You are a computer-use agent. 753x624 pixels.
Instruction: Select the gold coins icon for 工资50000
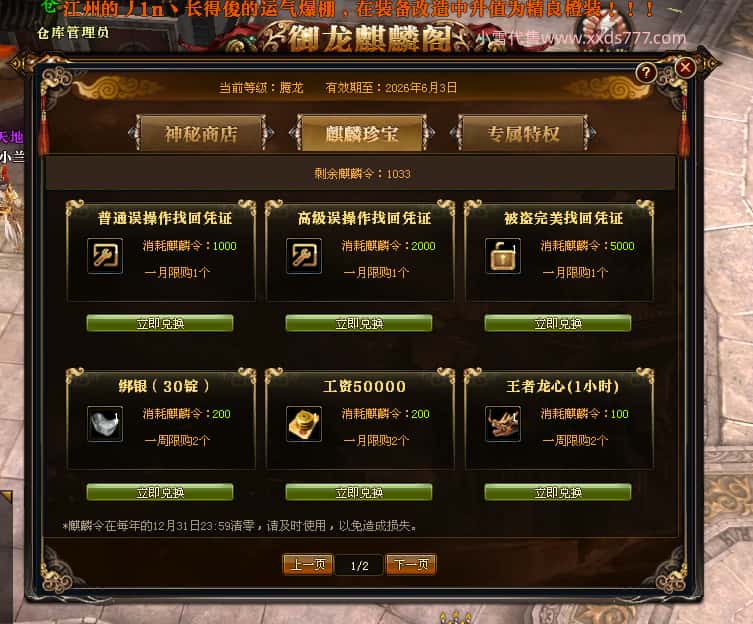pyautogui.click(x=304, y=424)
